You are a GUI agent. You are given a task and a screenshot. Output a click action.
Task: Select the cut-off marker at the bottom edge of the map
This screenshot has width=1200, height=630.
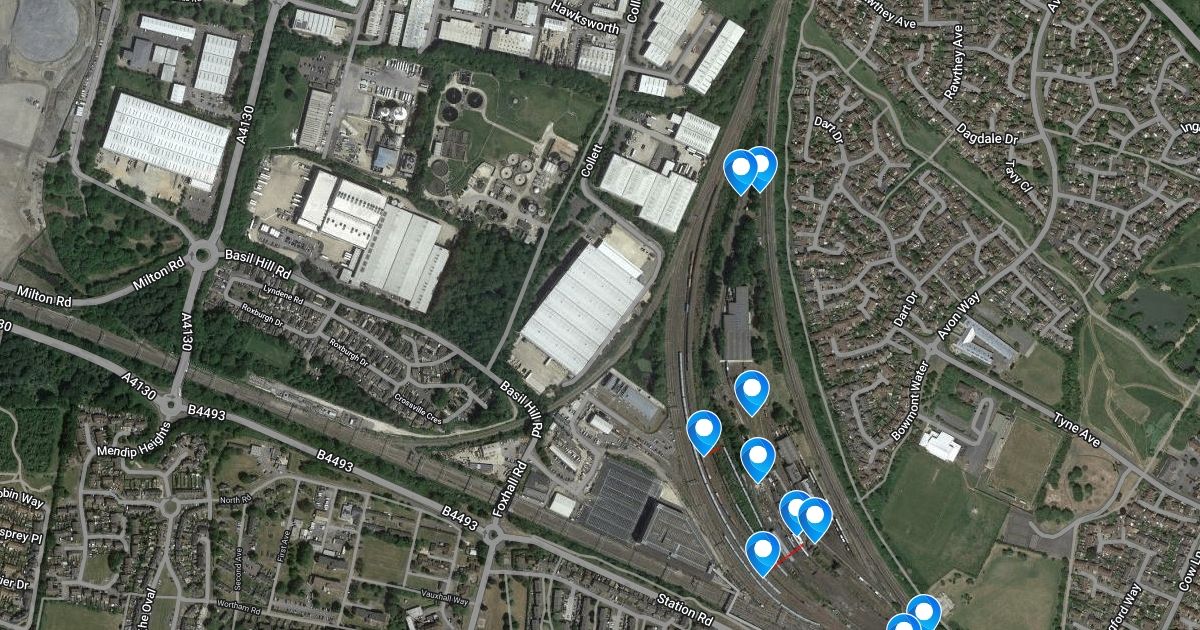pyautogui.click(x=903, y=623)
